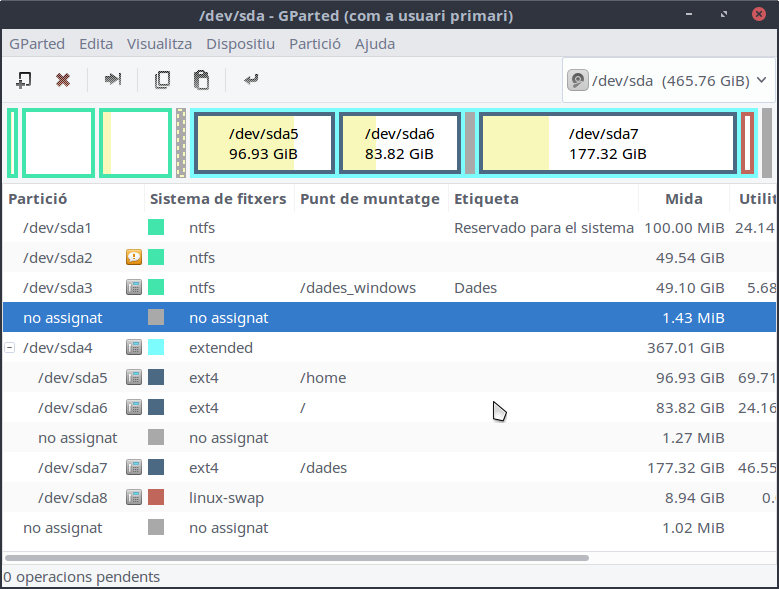Click the mounted key icon beside /dev/sda5

[133, 378]
